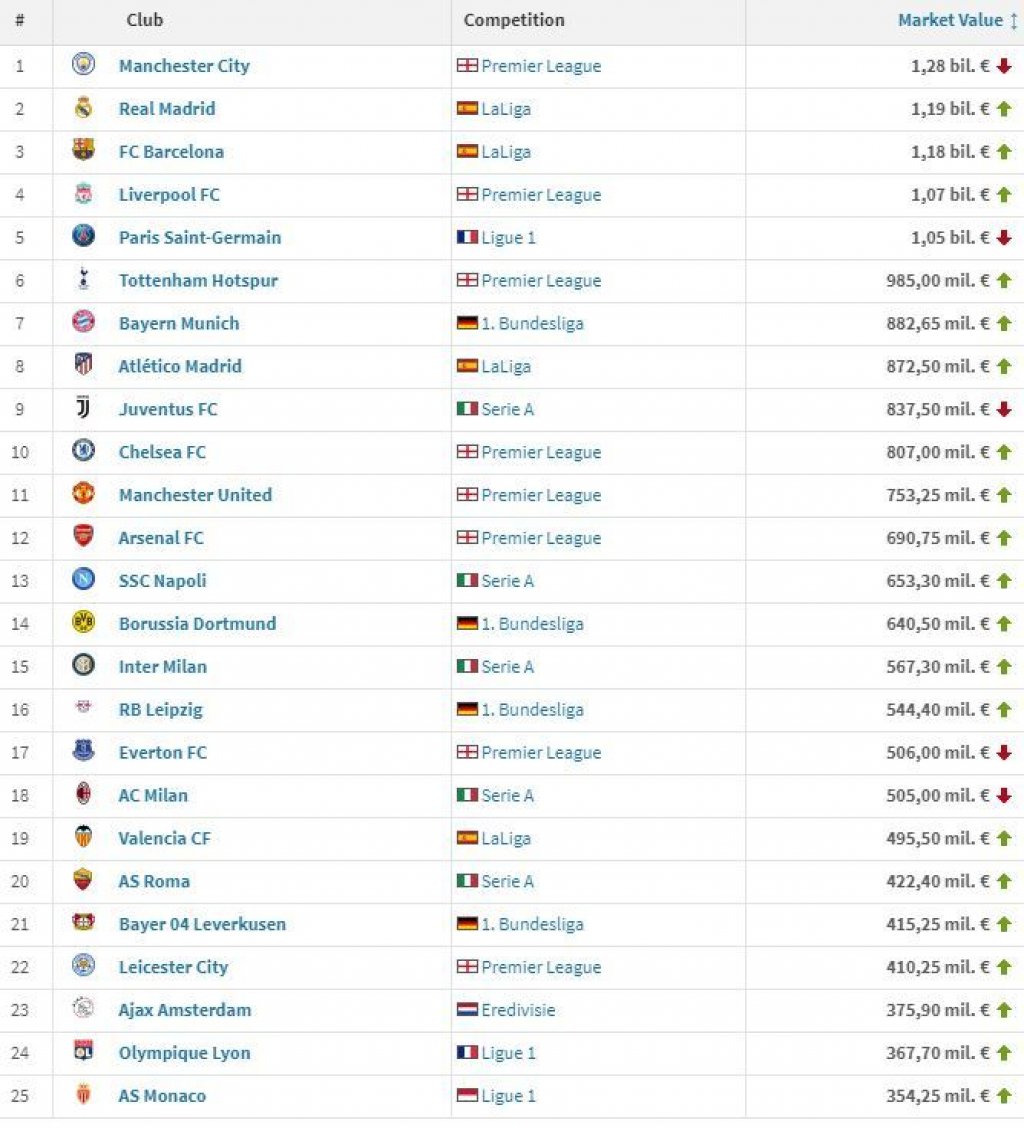Click the Competition column header
This screenshot has height=1128, width=1024.
pyautogui.click(x=514, y=20)
